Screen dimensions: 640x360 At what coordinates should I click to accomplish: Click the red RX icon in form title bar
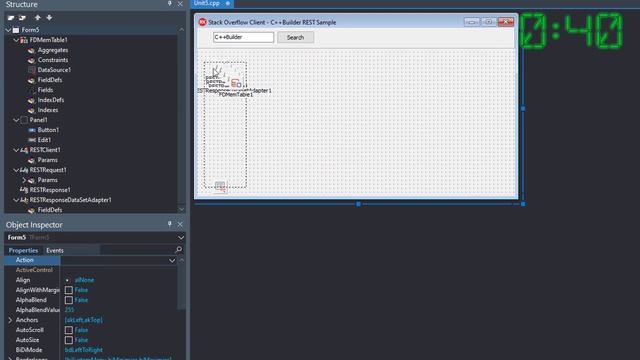(202, 22)
